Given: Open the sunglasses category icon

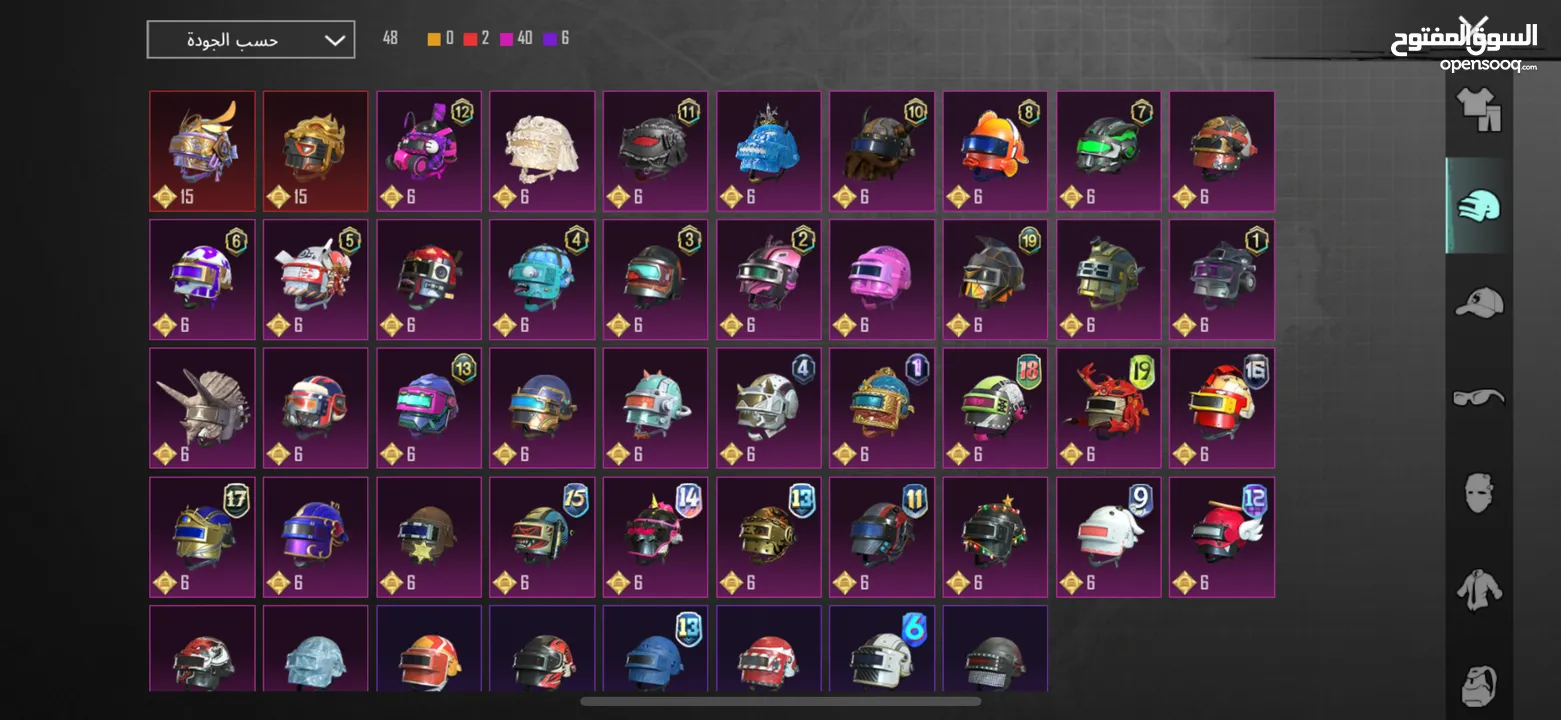Looking at the screenshot, I should click(x=1478, y=398).
